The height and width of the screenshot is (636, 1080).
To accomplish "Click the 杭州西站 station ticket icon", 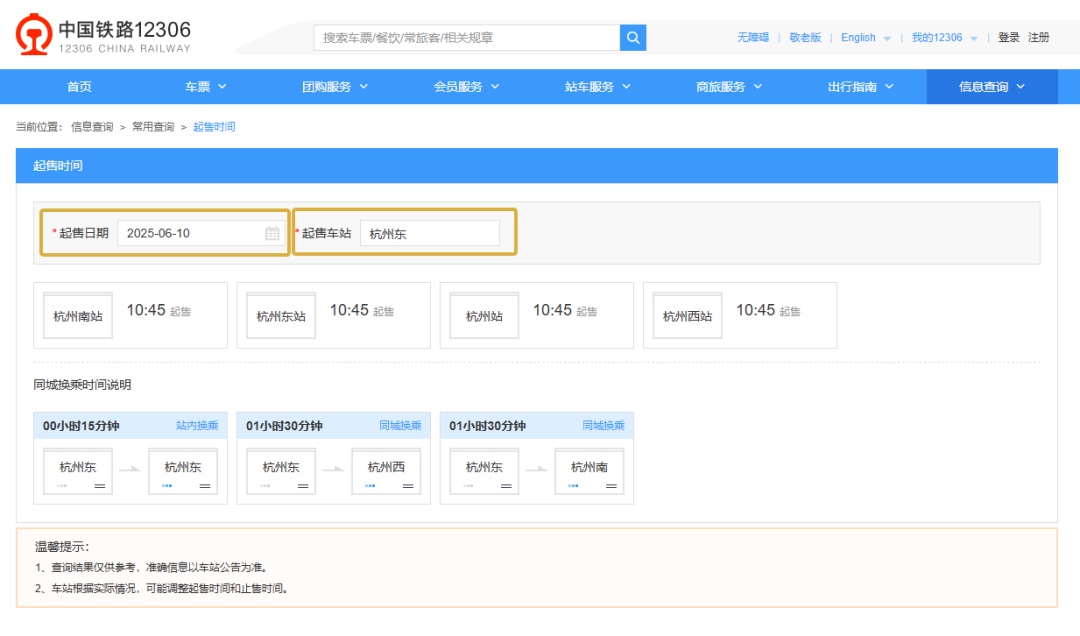I will (687, 315).
